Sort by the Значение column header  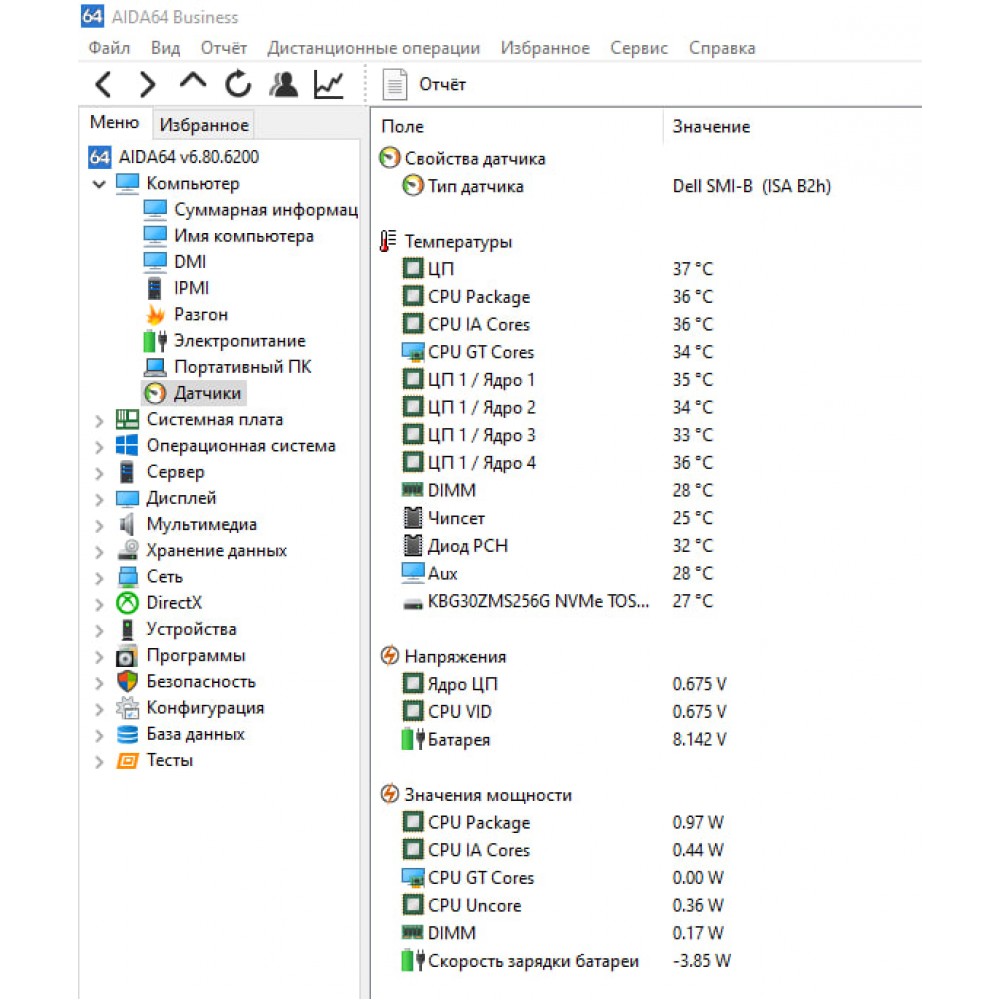click(x=711, y=126)
